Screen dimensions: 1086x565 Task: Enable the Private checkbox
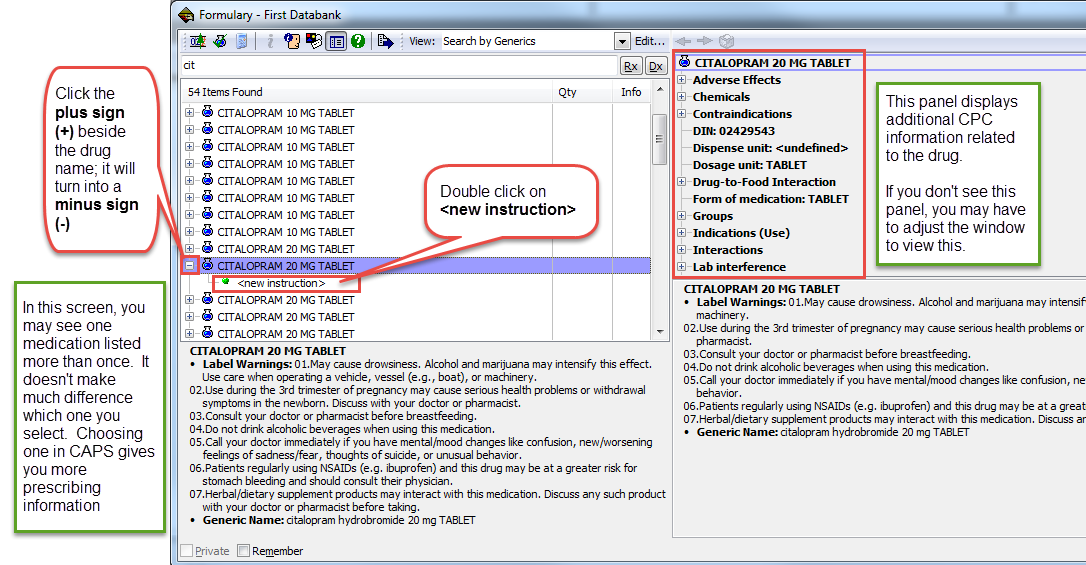point(186,551)
